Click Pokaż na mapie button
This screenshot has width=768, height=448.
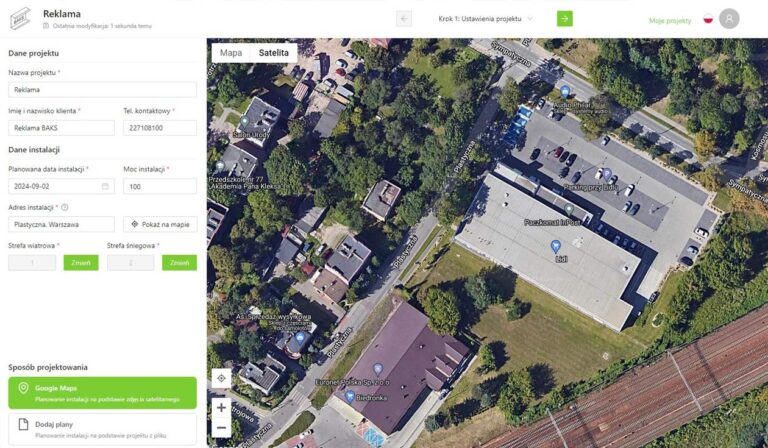(160, 224)
